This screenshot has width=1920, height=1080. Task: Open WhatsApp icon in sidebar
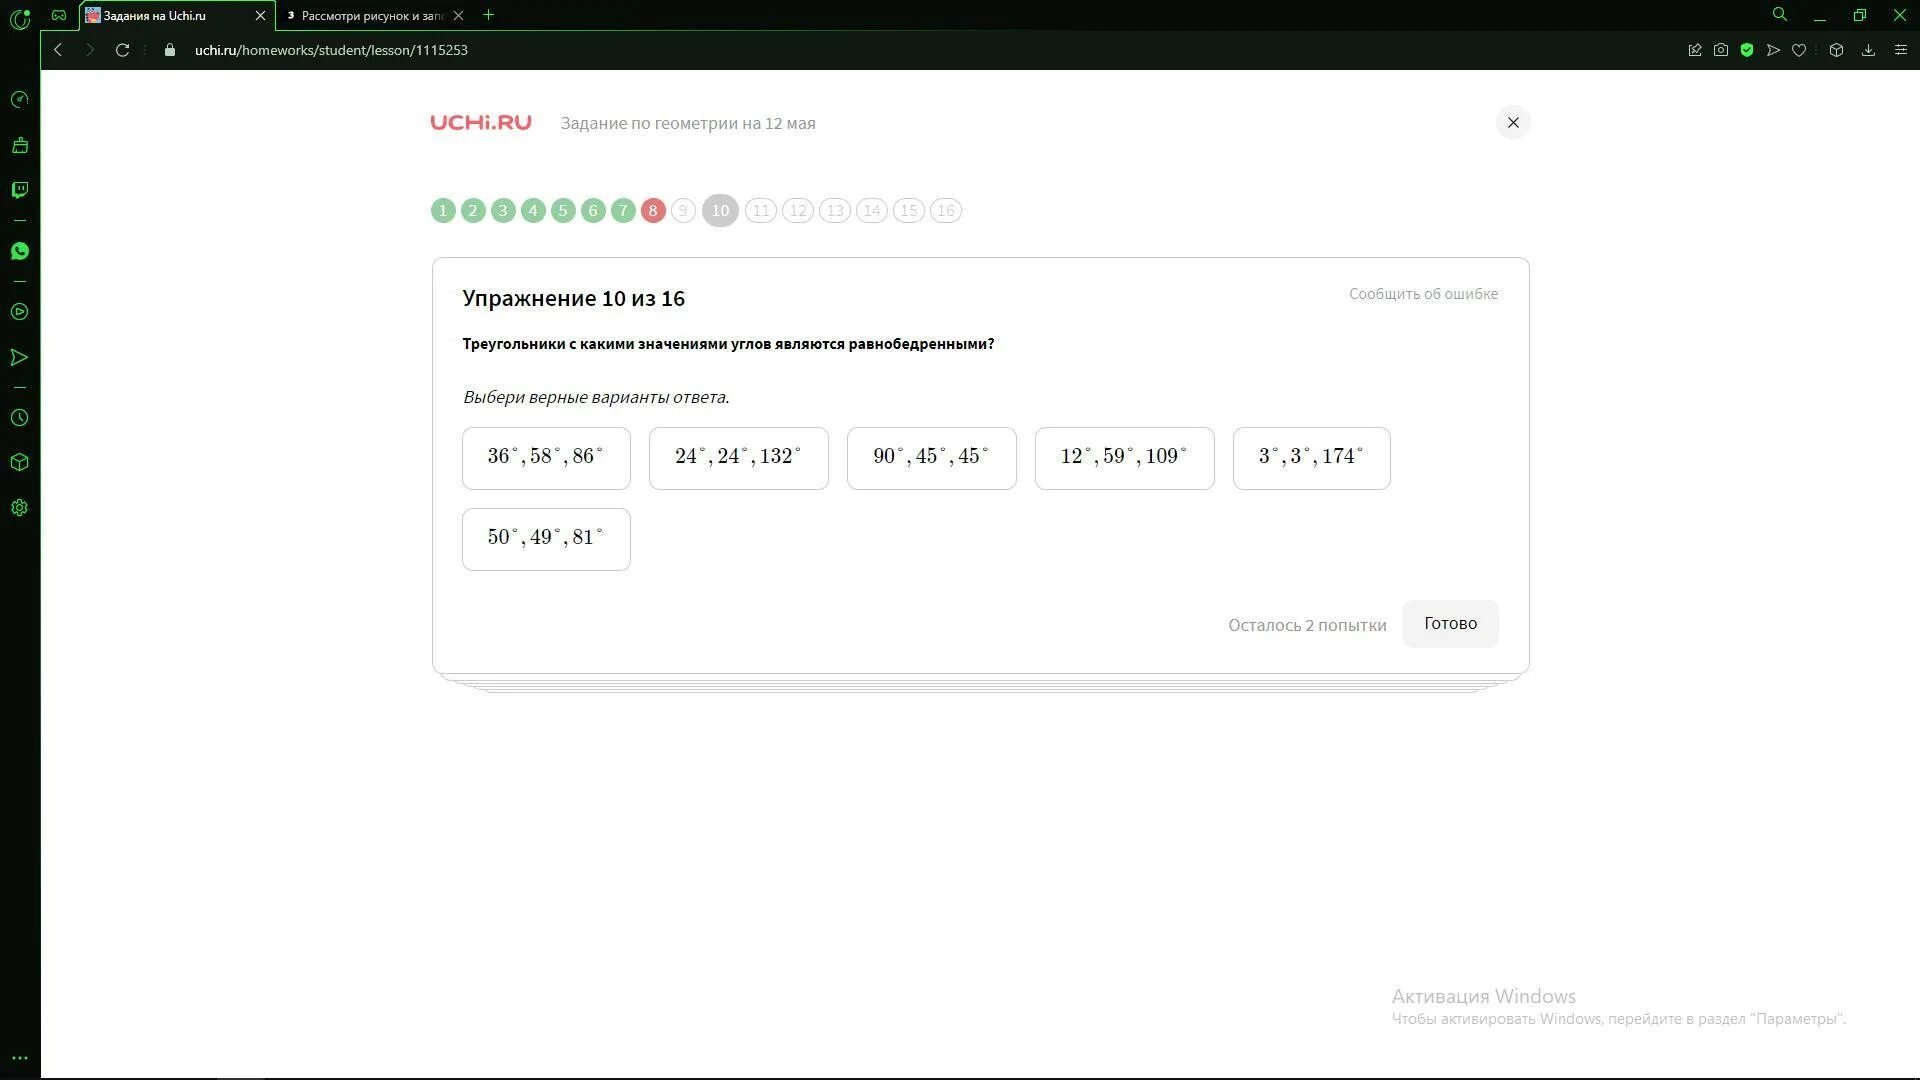20,251
